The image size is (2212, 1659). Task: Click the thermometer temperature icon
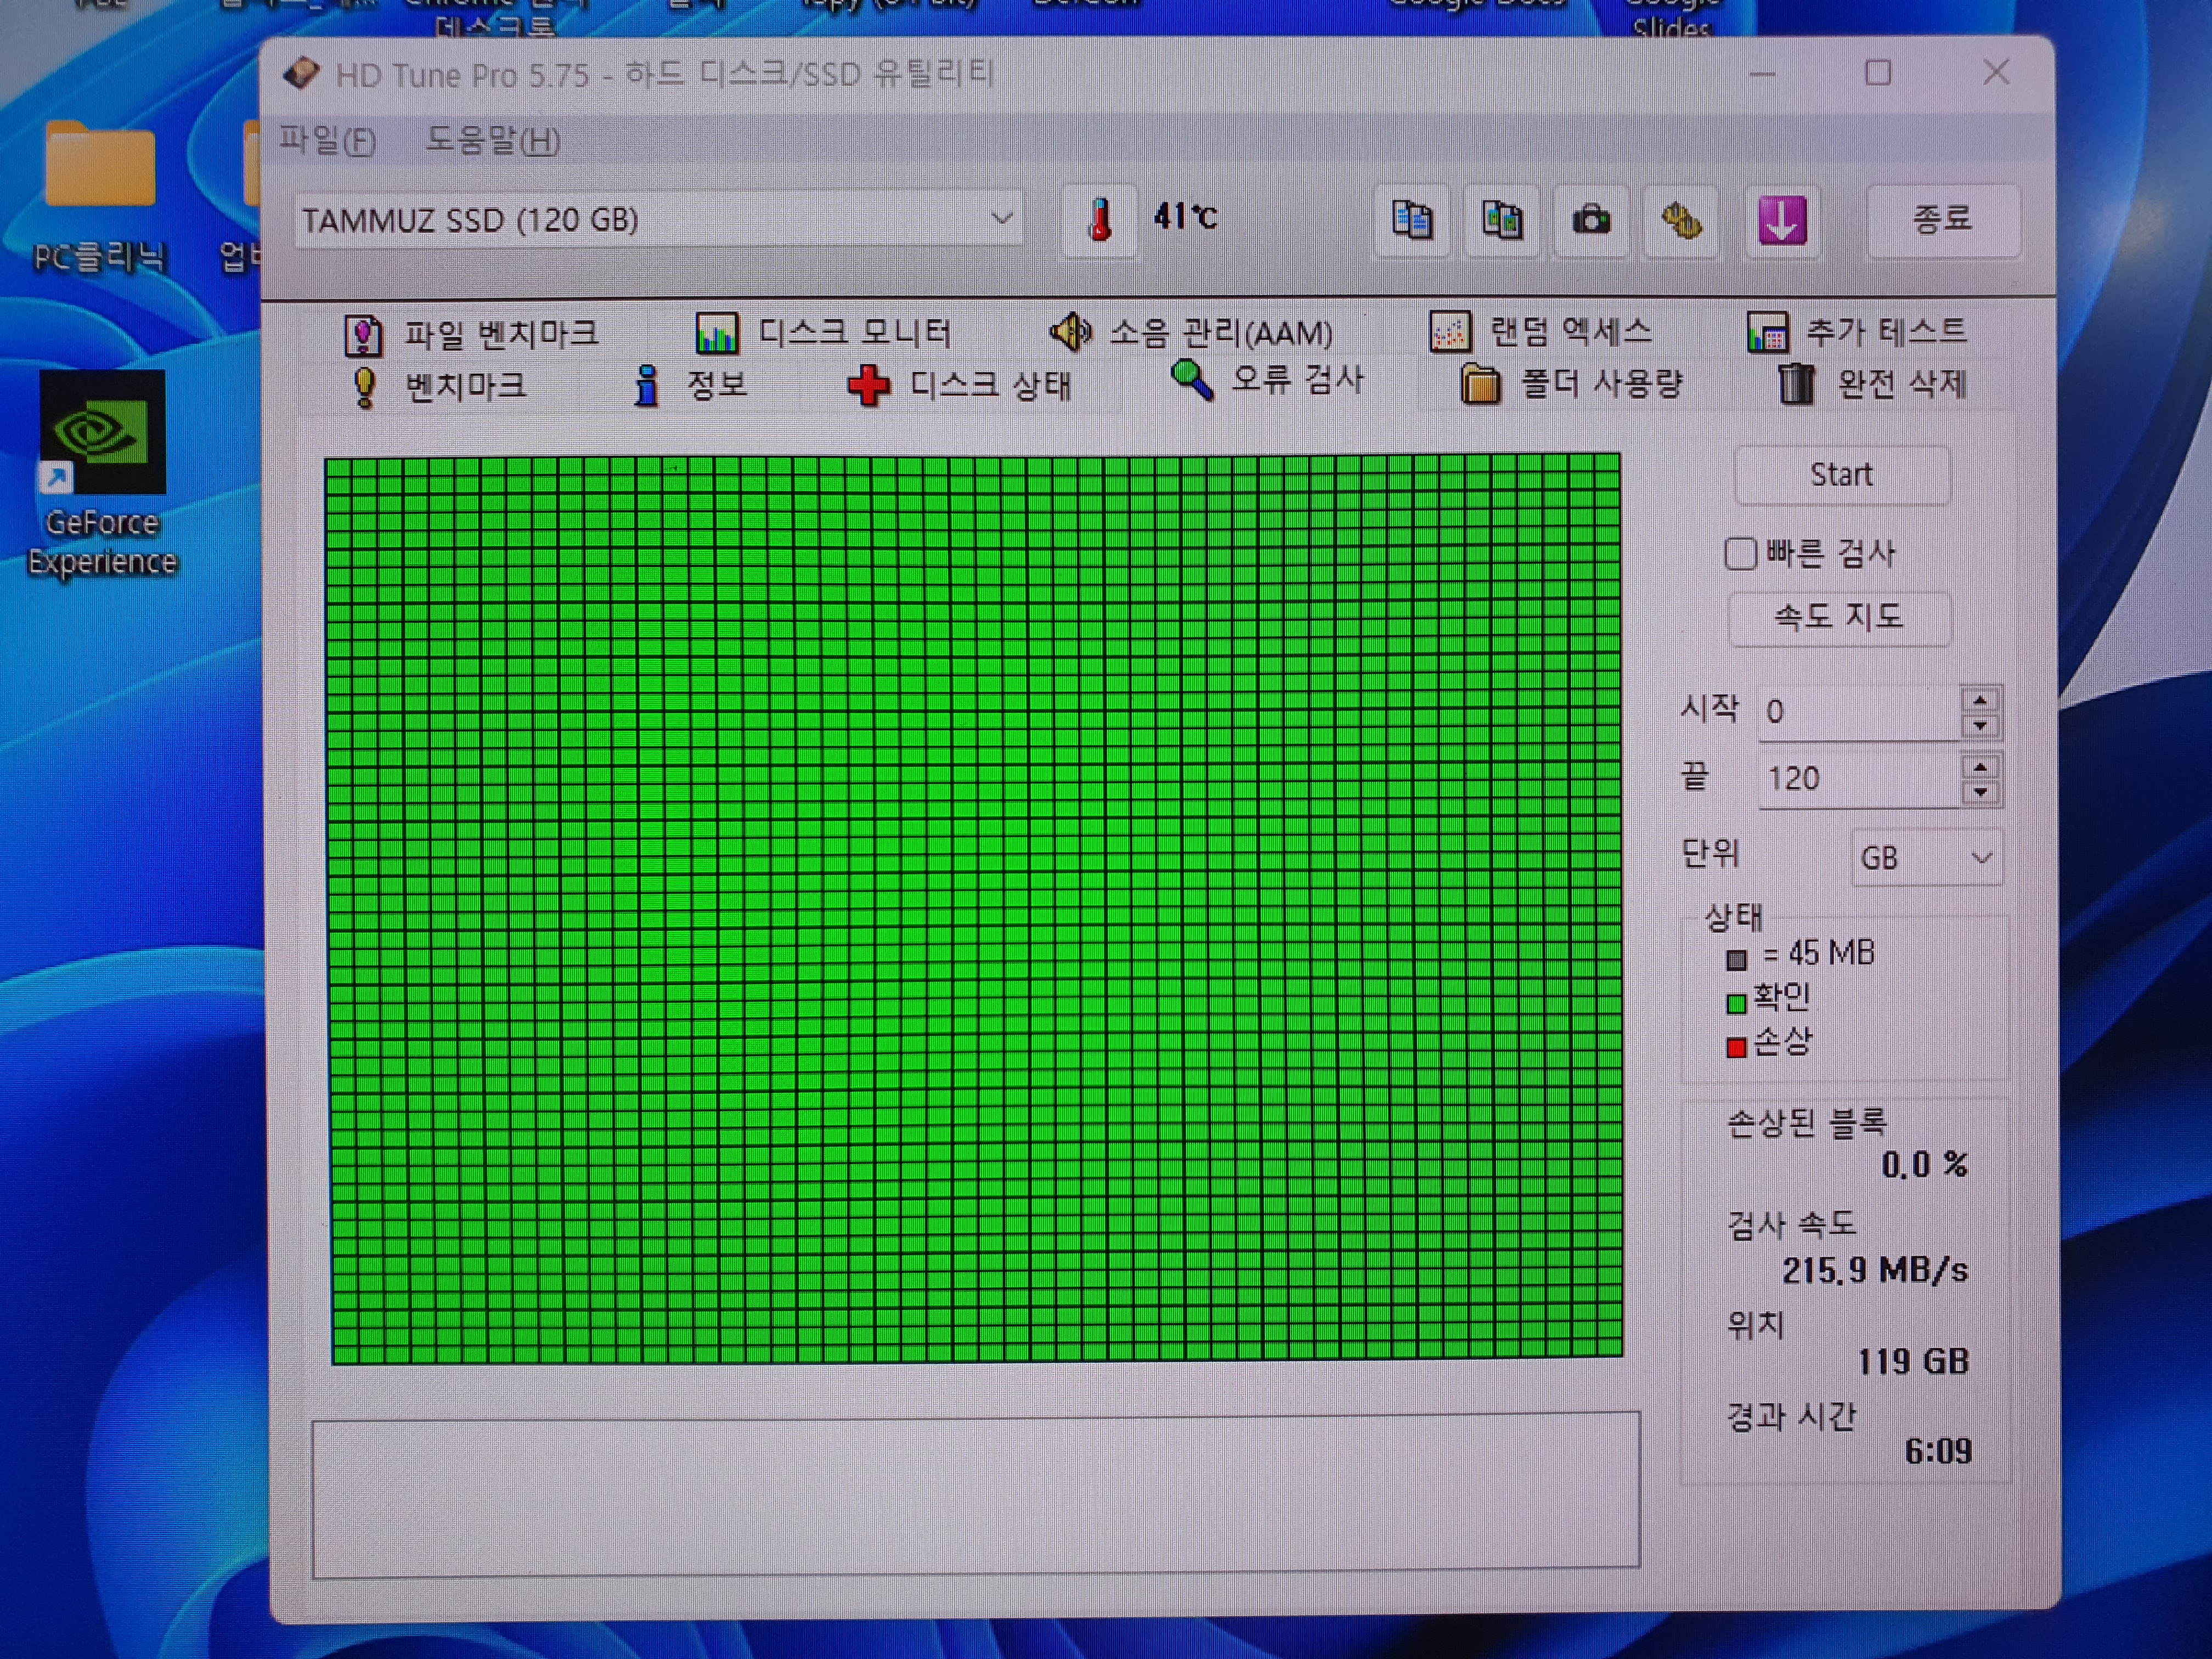(1099, 220)
